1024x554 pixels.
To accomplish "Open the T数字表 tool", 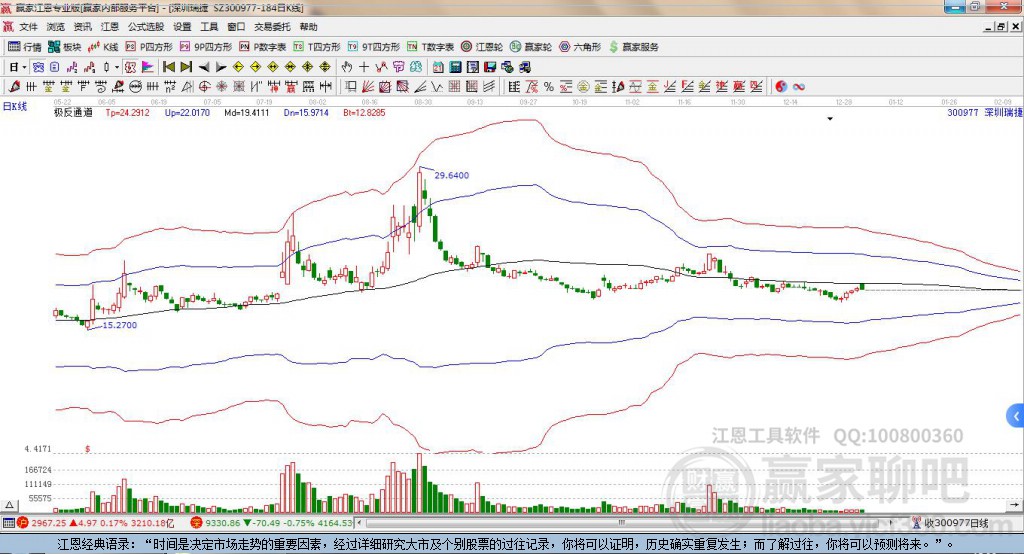I will point(430,47).
